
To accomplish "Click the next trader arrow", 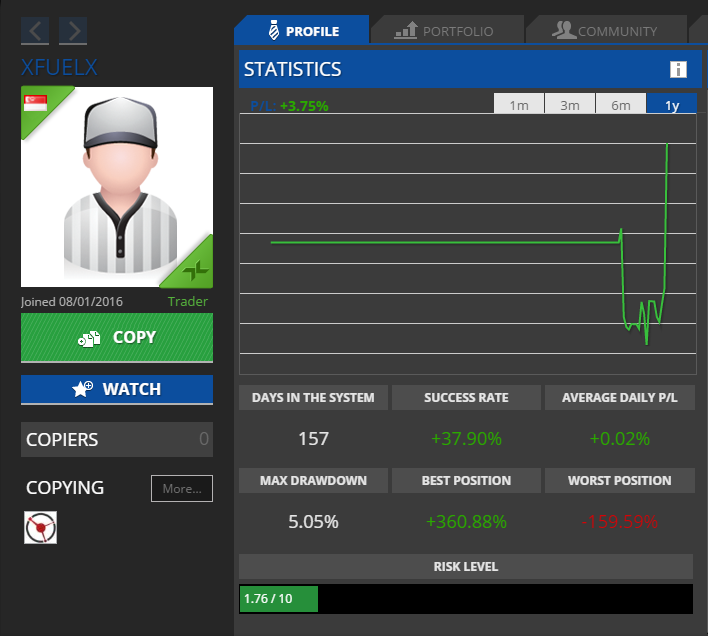I will [73, 31].
